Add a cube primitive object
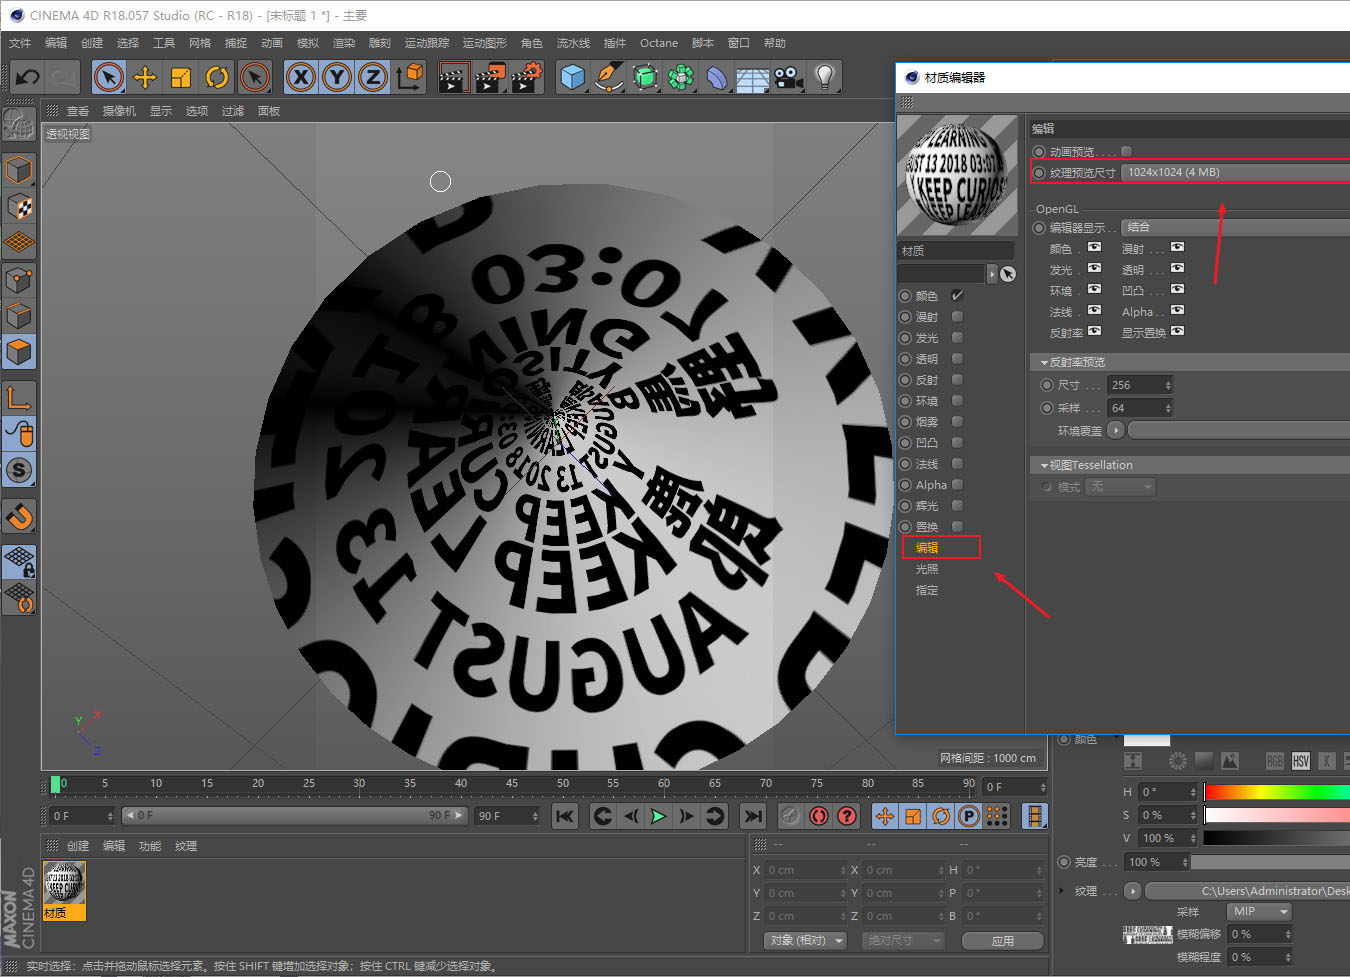The width and height of the screenshot is (1350, 977). (572, 77)
